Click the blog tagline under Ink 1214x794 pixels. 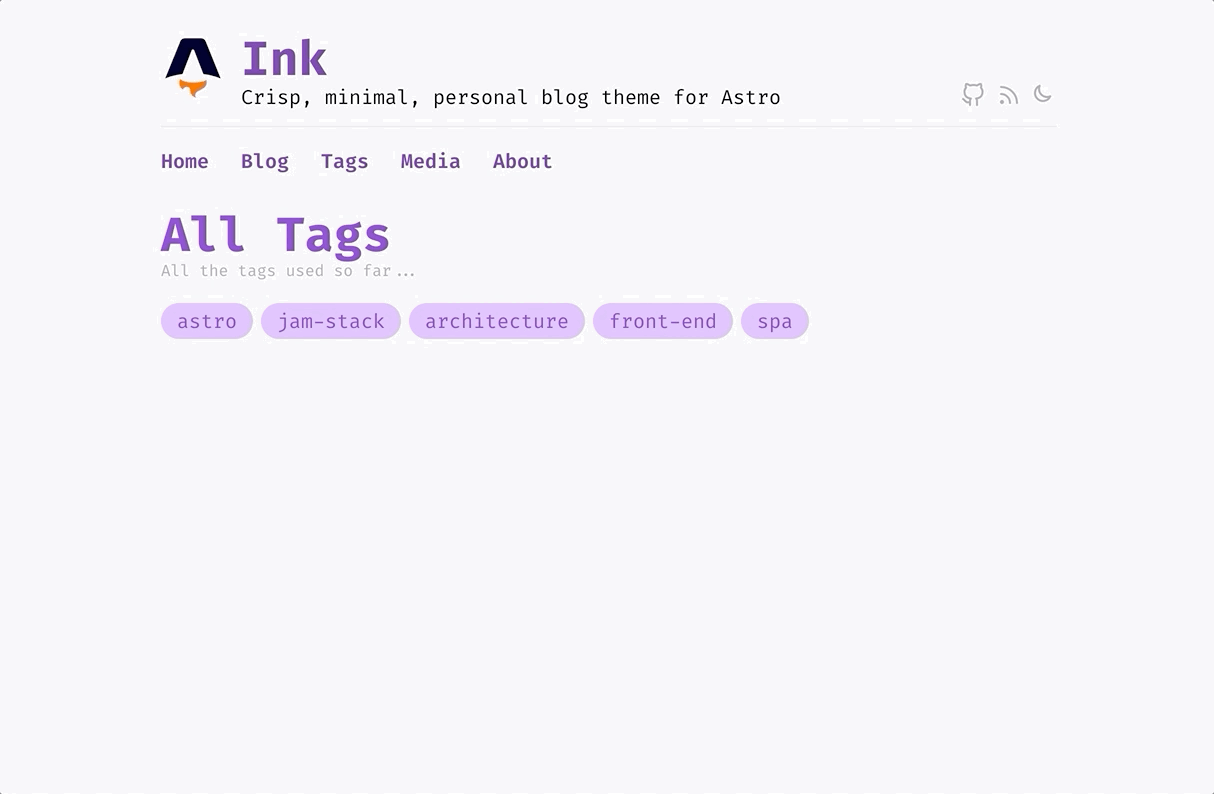click(511, 98)
